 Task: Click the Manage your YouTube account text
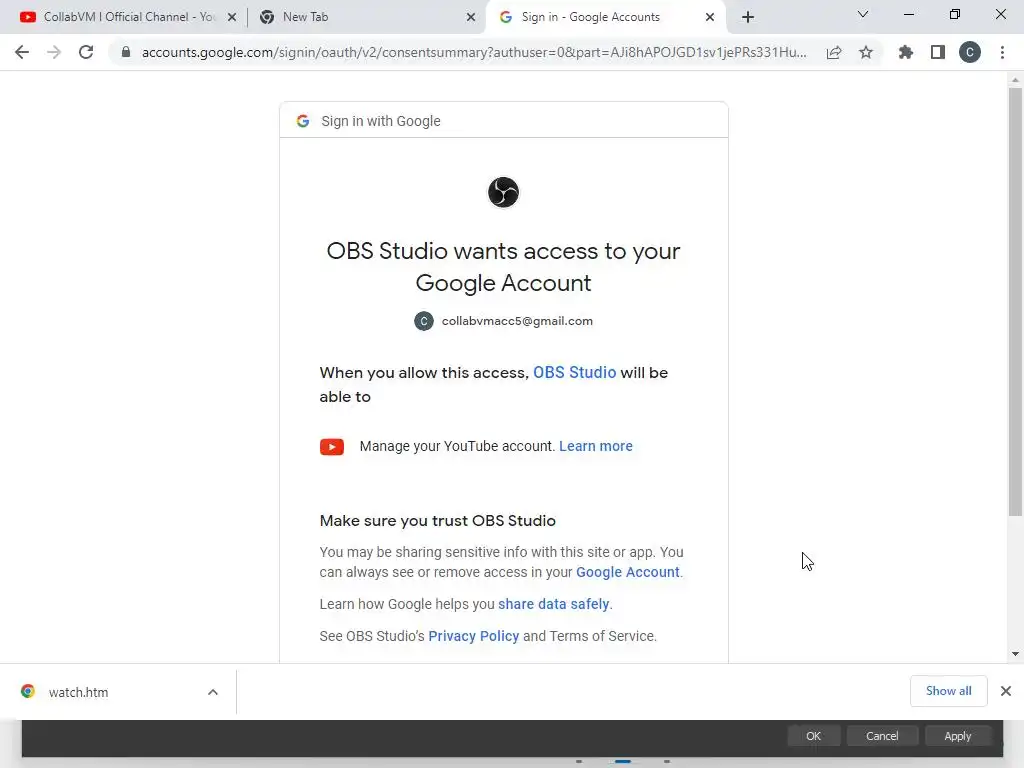[457, 446]
